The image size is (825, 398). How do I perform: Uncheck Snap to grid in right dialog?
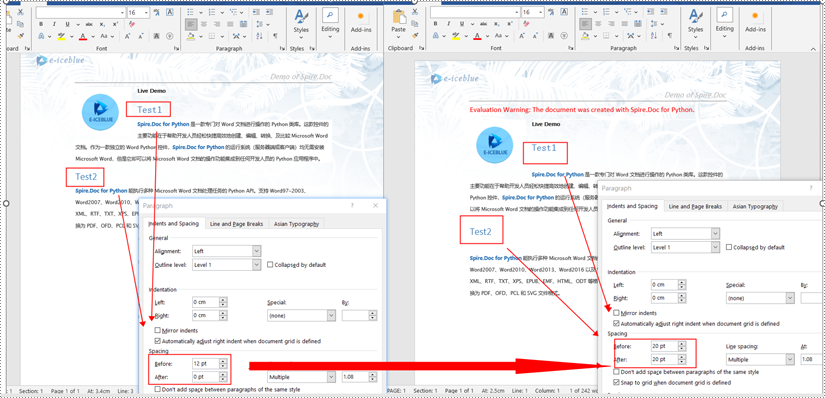pos(617,382)
